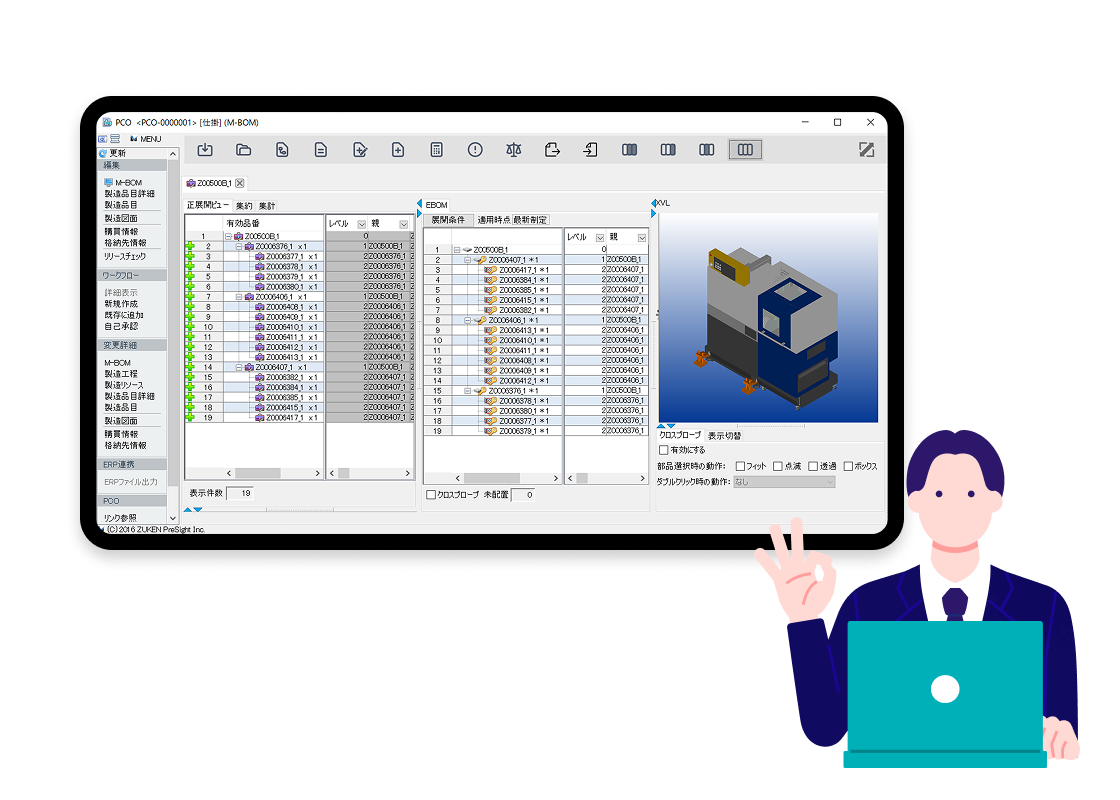Tick the クロスプローブ checkbox under EBOM
This screenshot has height=800, width=1120.
(x=431, y=495)
